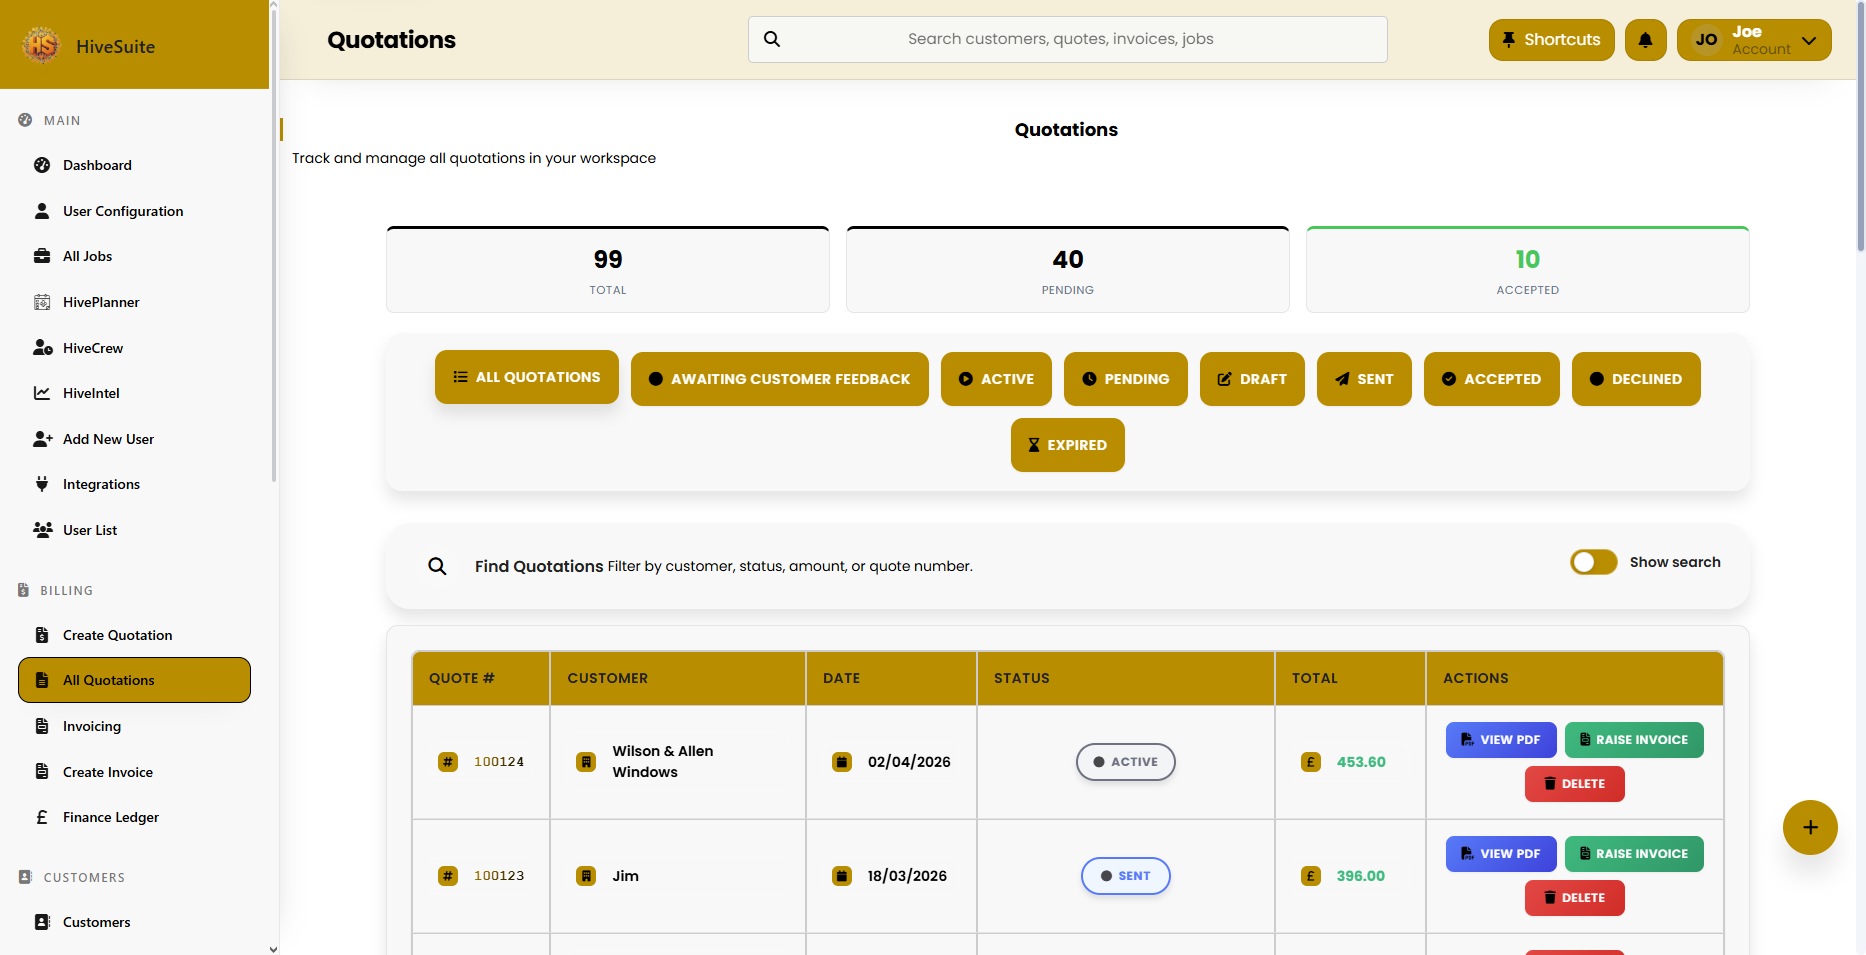Open the notifications bell icon

pos(1645,39)
